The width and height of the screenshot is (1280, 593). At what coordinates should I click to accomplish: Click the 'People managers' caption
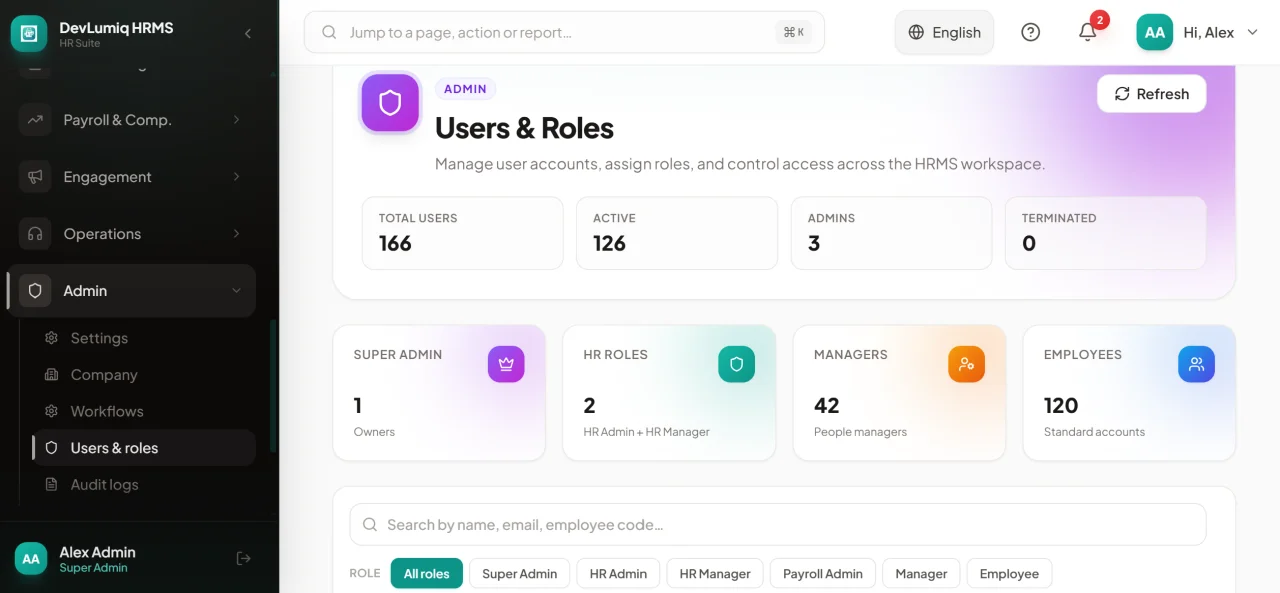pos(860,432)
